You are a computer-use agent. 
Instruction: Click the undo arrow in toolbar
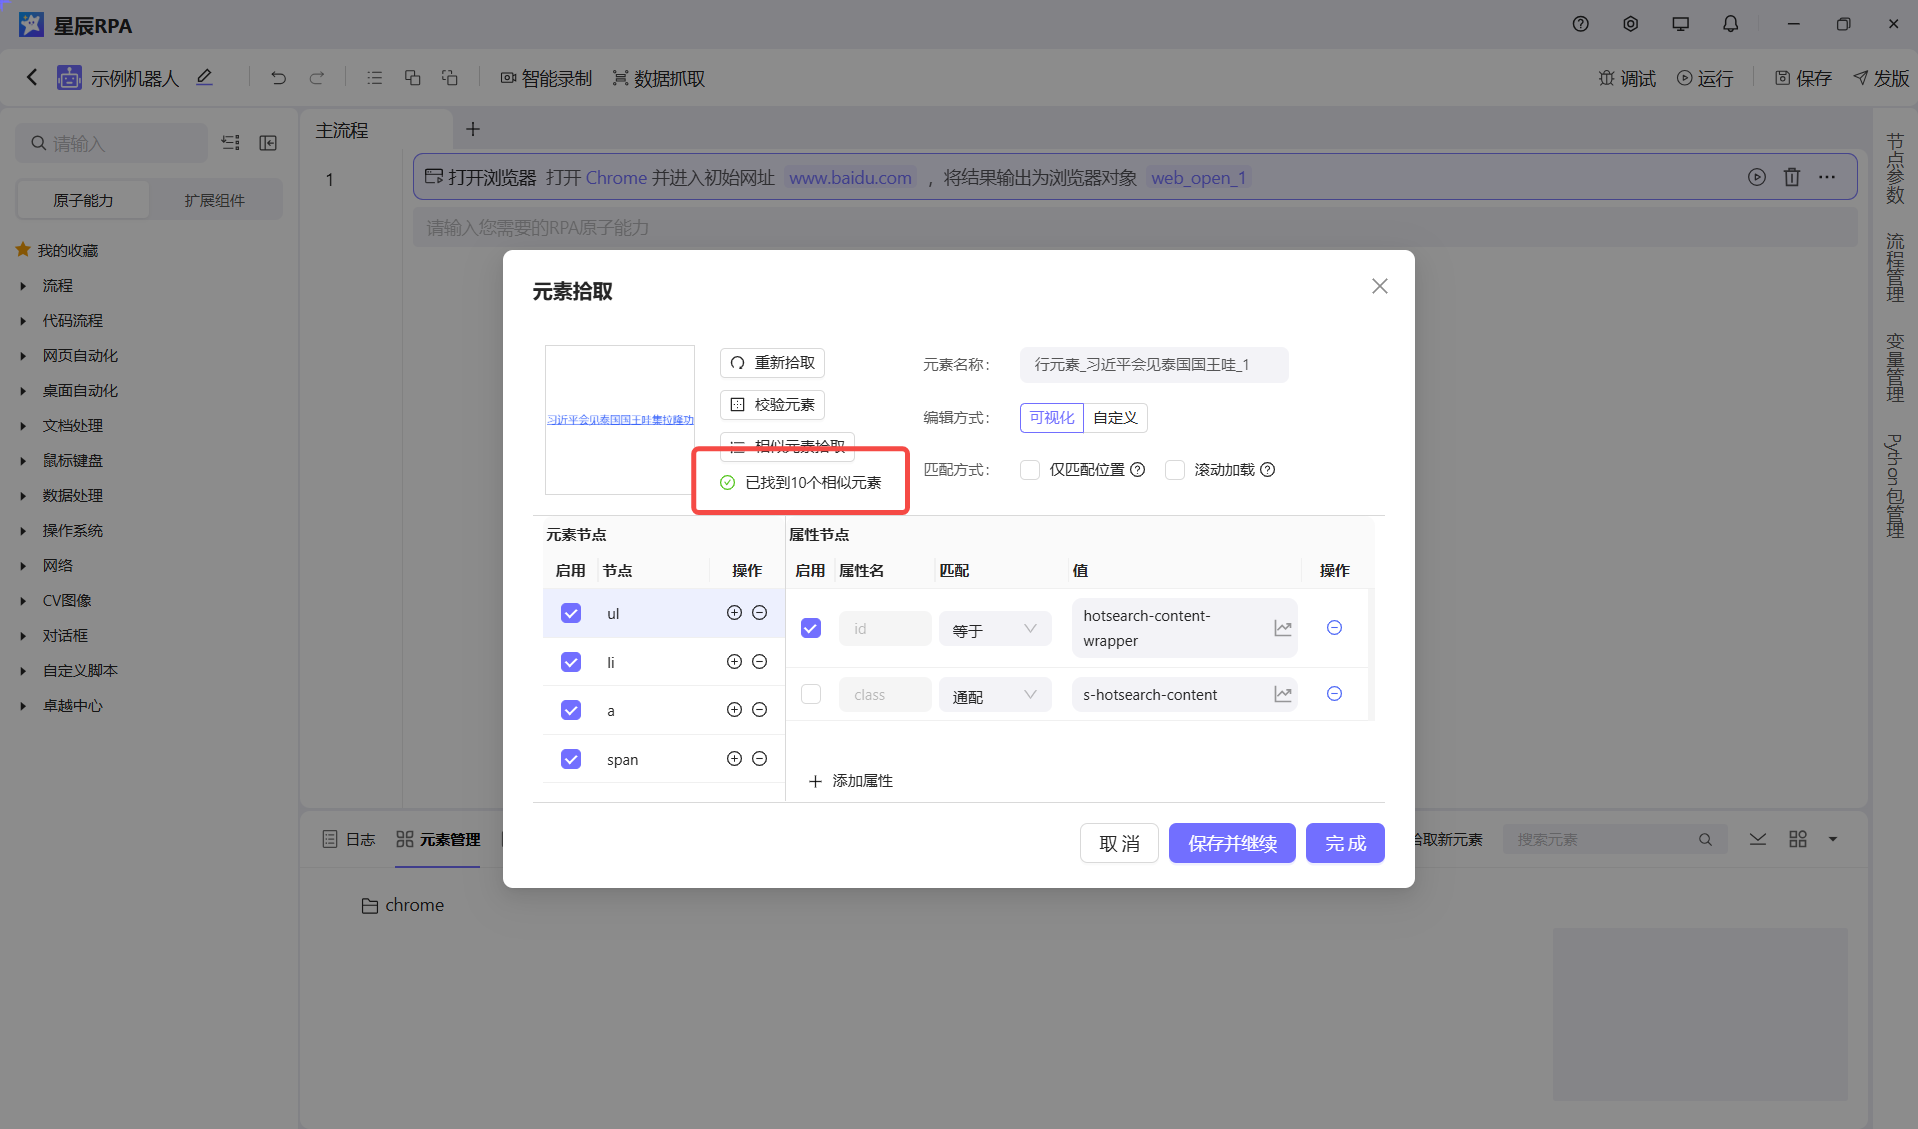click(278, 78)
